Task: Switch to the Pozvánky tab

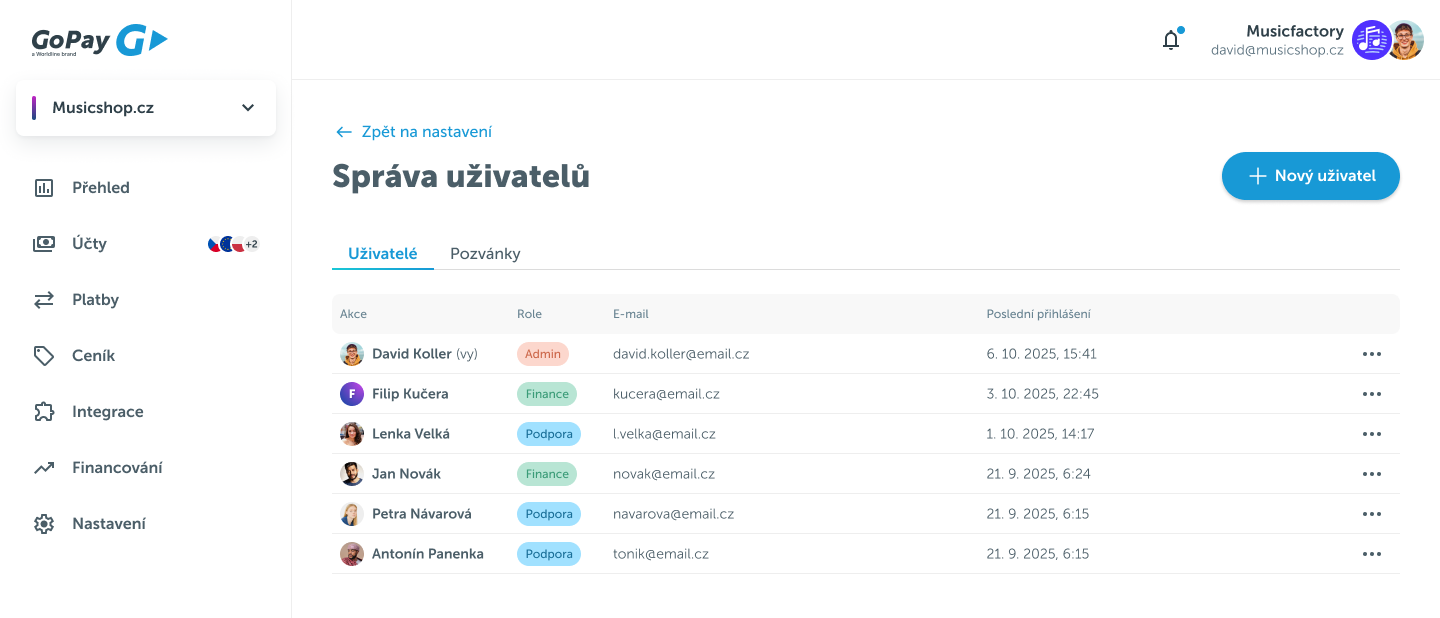Action: [485, 254]
